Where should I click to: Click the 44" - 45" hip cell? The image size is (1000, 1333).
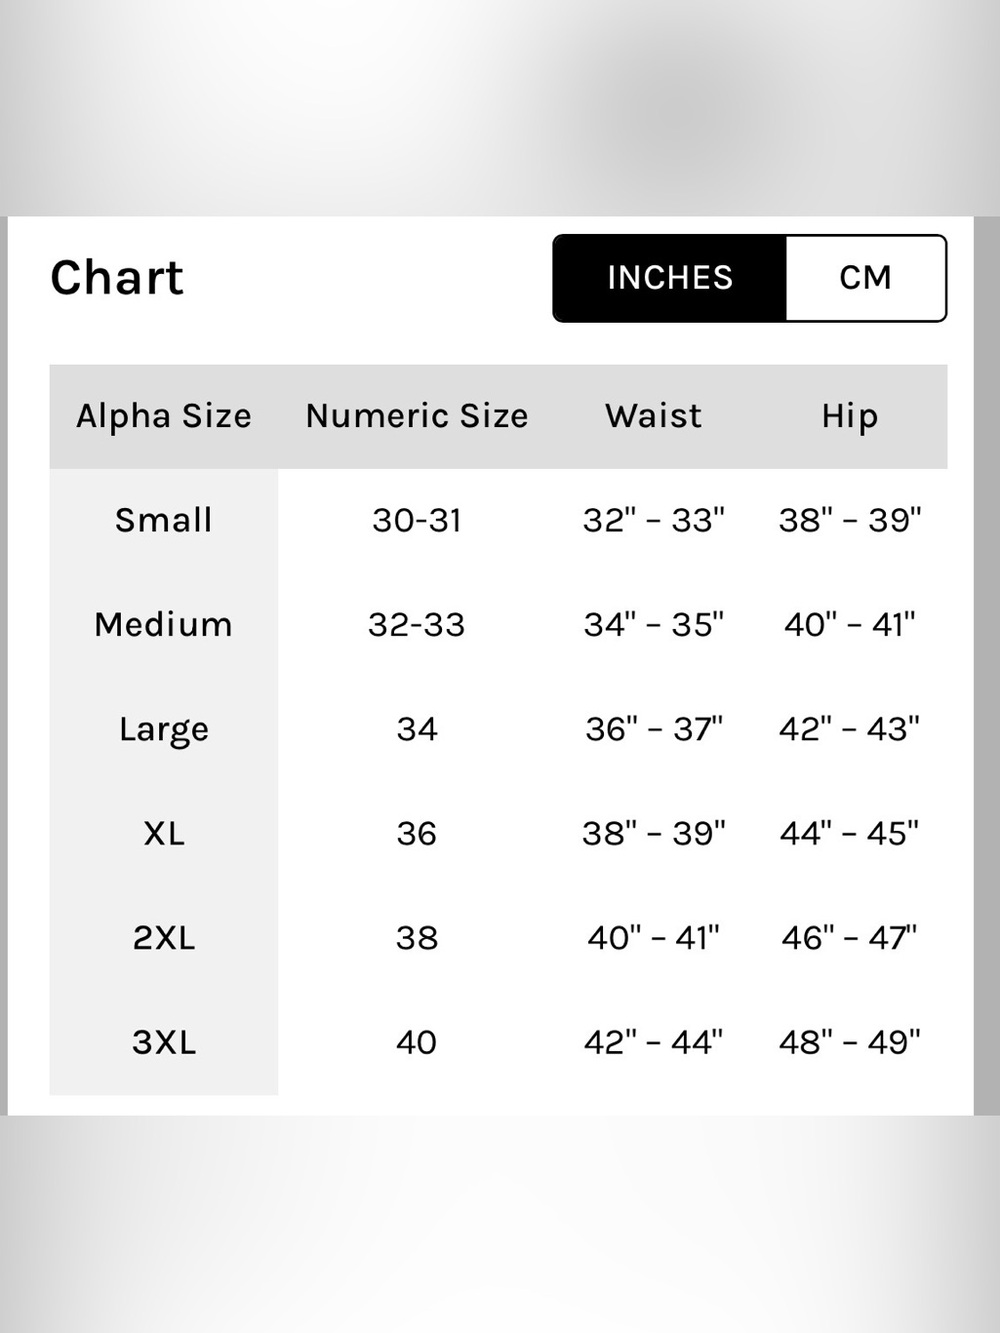coord(850,833)
